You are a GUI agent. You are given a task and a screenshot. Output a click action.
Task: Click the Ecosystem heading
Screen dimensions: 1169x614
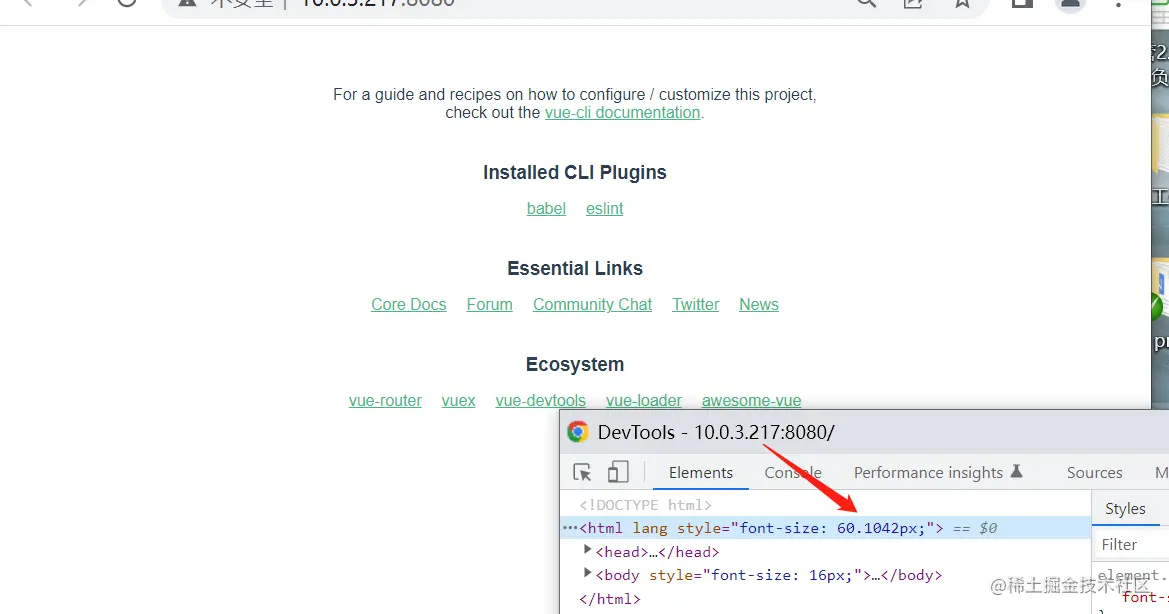(x=575, y=364)
